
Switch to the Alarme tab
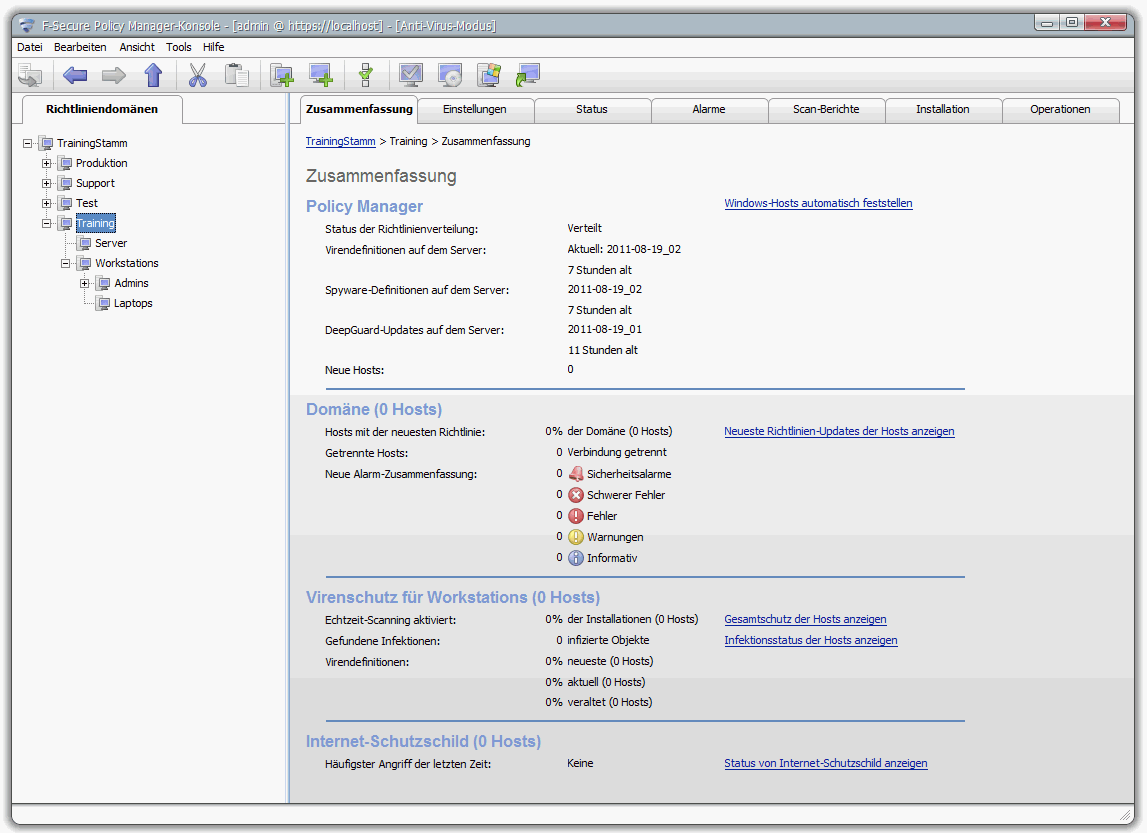(x=709, y=110)
